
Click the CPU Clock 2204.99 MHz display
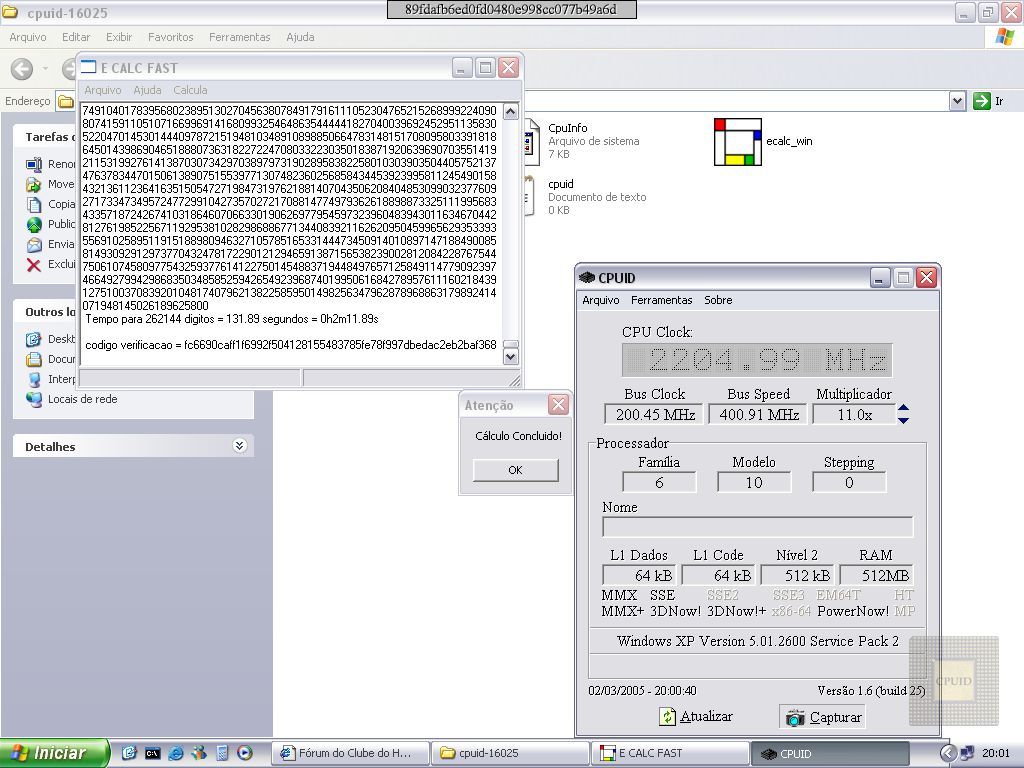click(757, 360)
